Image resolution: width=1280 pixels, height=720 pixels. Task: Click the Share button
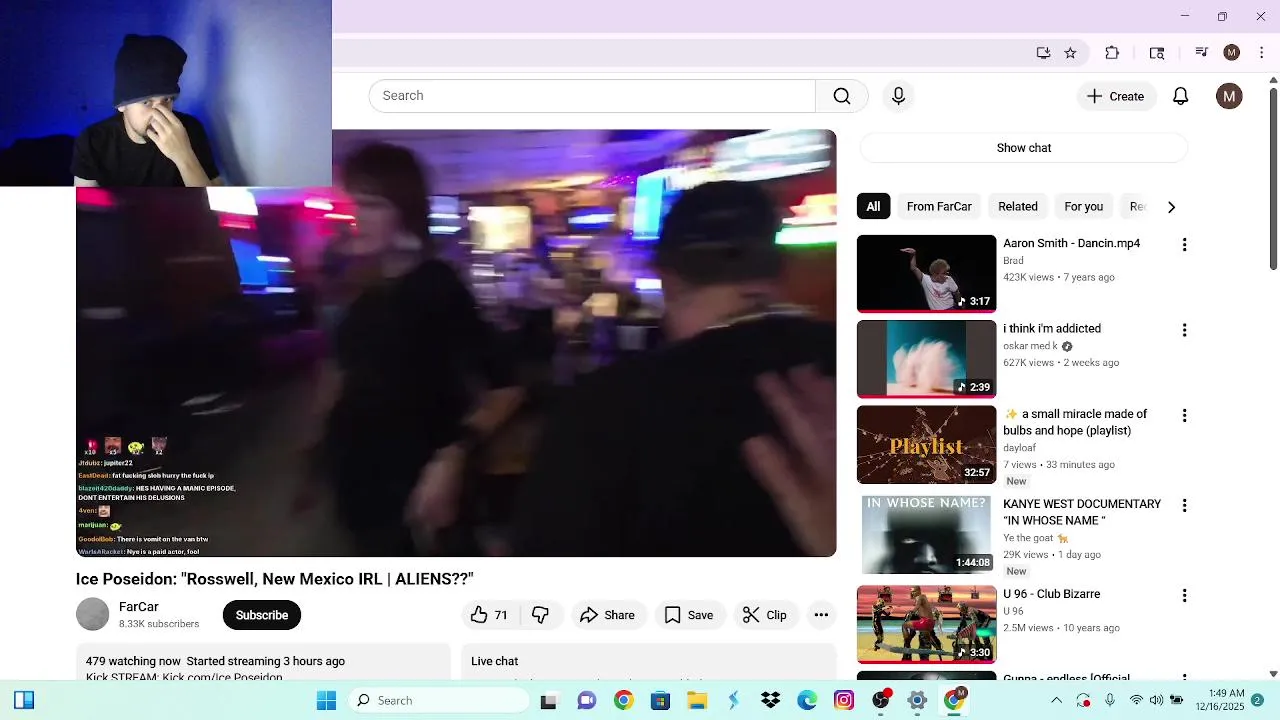(608, 615)
